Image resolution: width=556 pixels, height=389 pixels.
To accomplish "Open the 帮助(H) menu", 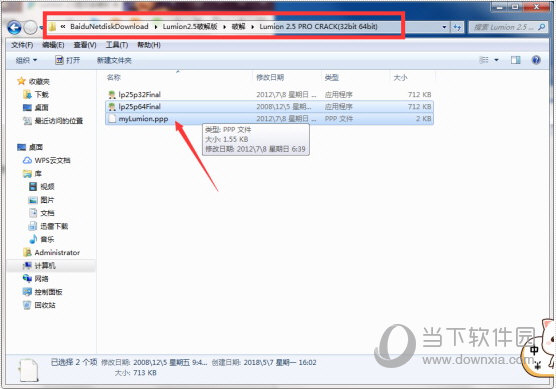I will tap(149, 45).
